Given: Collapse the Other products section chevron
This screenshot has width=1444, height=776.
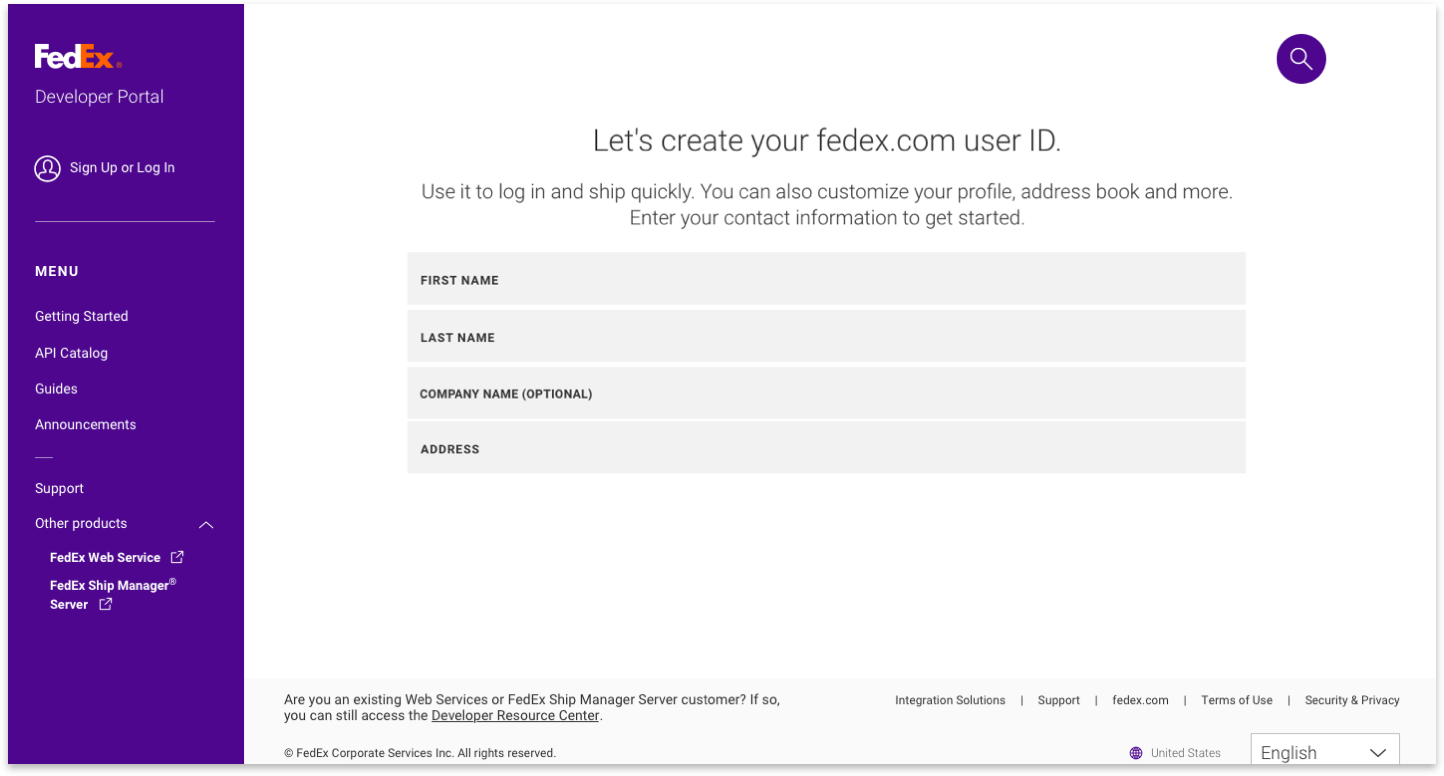Looking at the screenshot, I should [x=206, y=524].
